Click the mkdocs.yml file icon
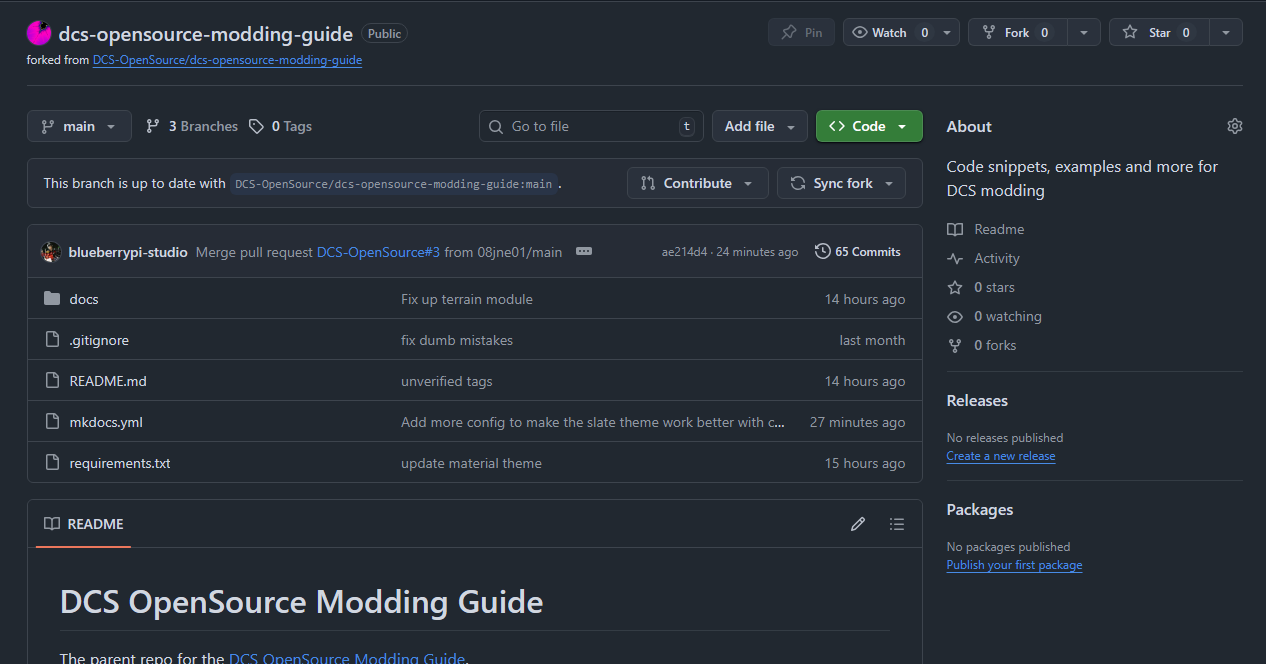The image size is (1266, 664). 53,422
